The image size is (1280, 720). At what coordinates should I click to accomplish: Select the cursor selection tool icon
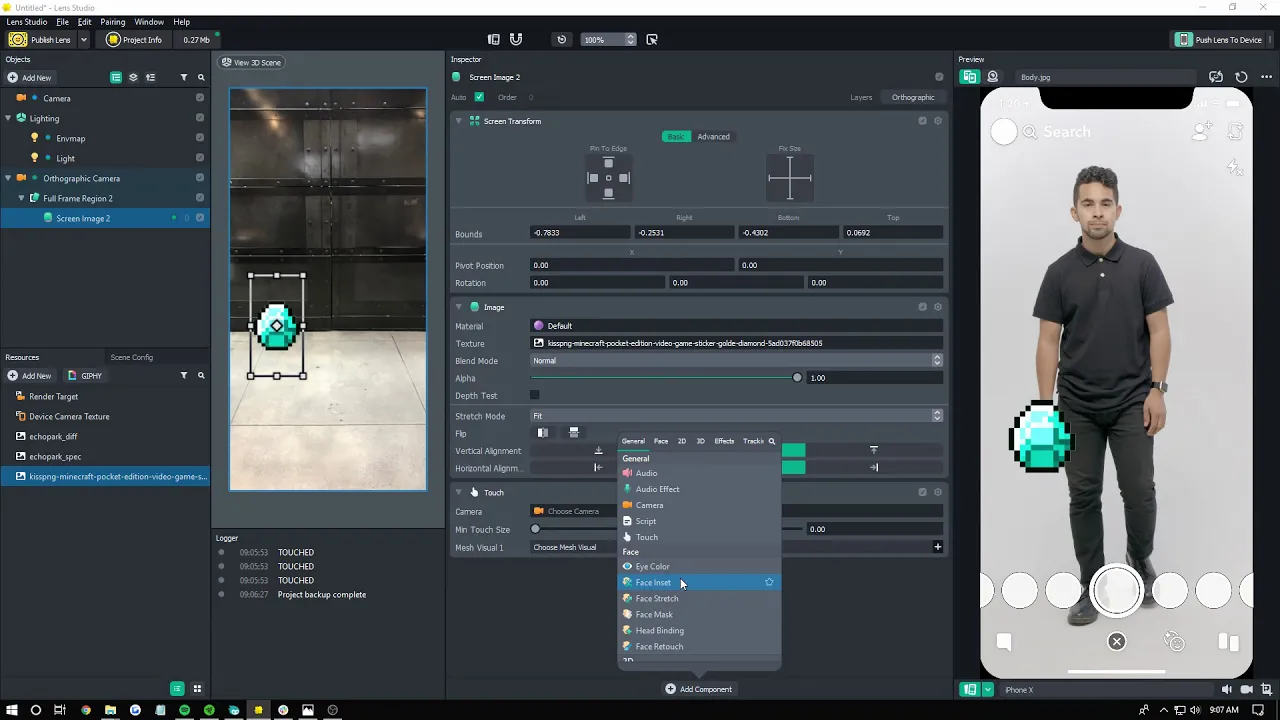pos(652,40)
